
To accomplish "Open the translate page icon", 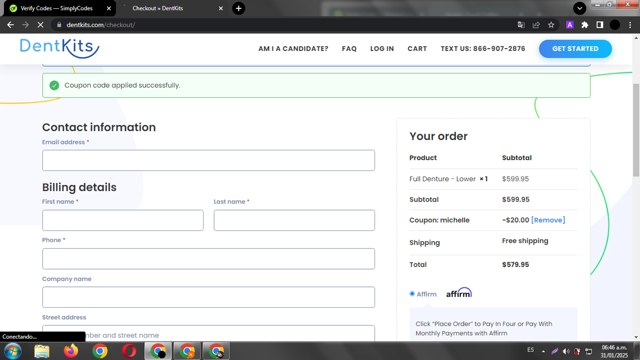I will click(521, 25).
